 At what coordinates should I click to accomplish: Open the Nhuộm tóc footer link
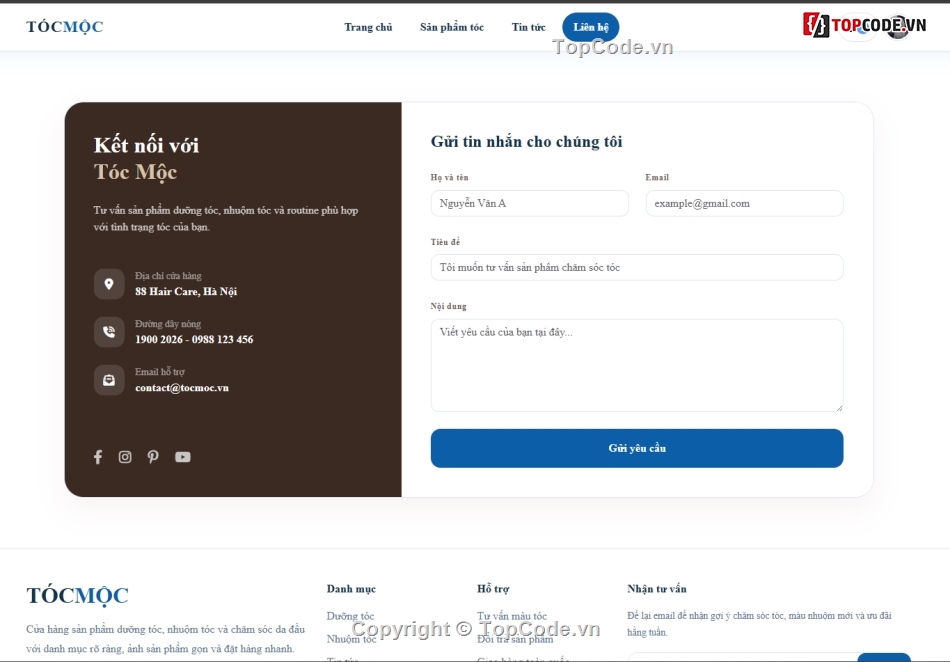(x=351, y=639)
